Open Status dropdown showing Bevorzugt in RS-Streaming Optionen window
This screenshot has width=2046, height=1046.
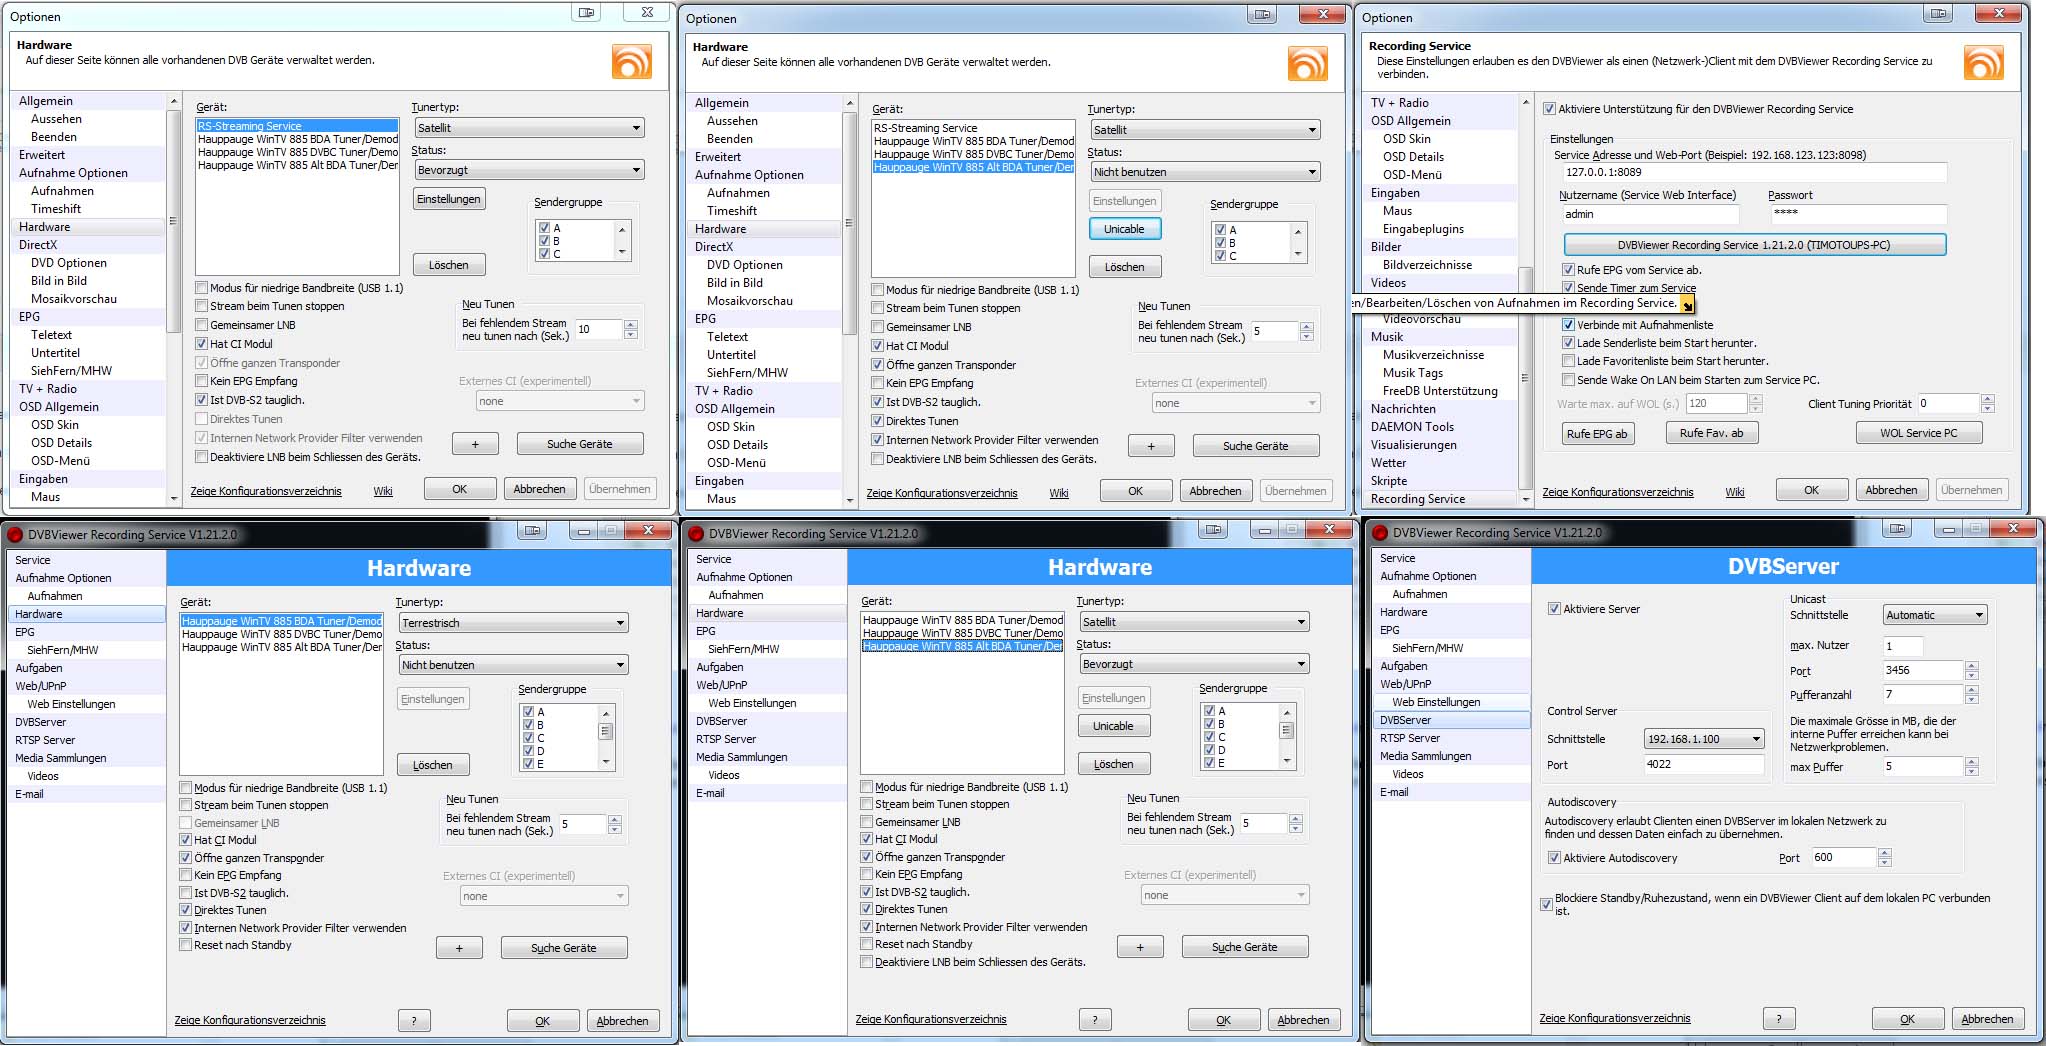coord(529,170)
